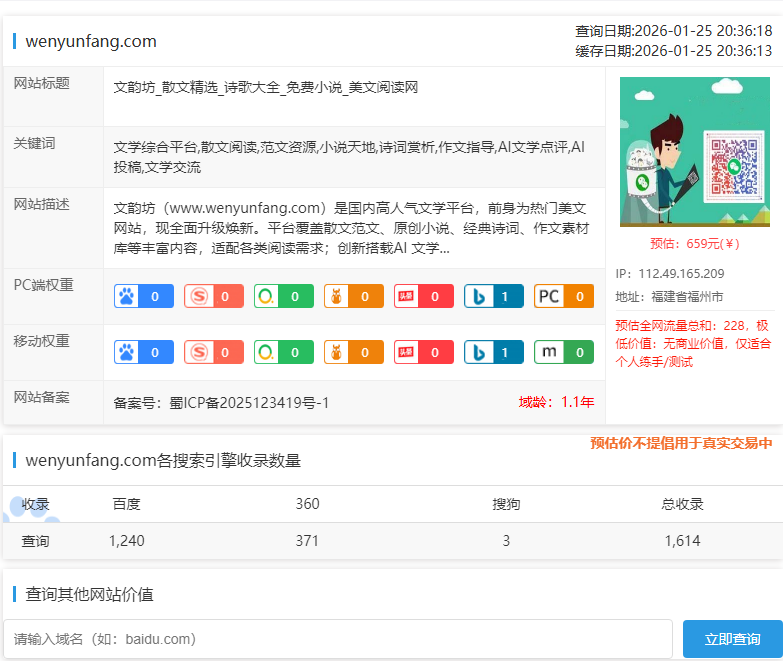Screen dimensions: 783x661
Task: Click the Sogou badge in PC端权重 row
Action: 214,296
